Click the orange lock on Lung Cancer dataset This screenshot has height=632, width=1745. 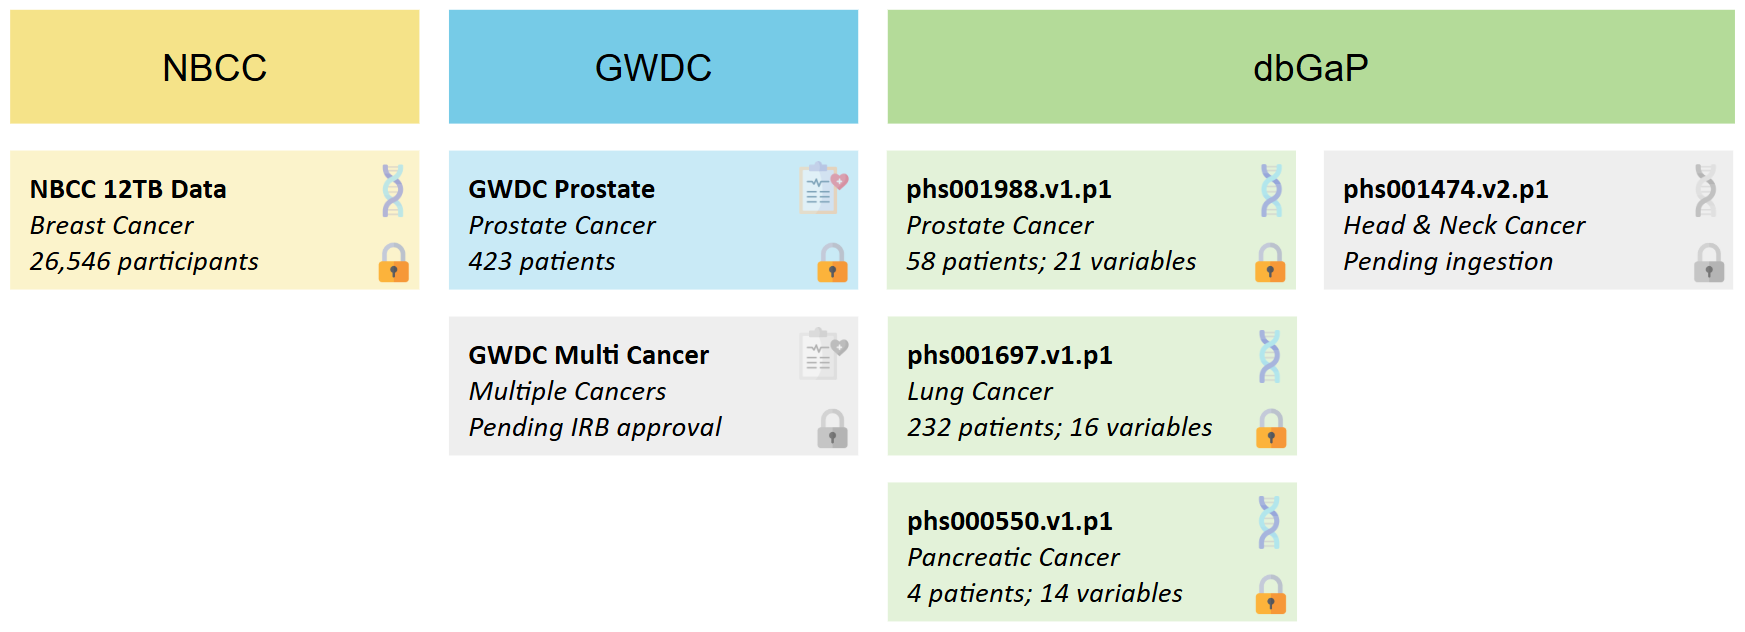coord(1271,429)
